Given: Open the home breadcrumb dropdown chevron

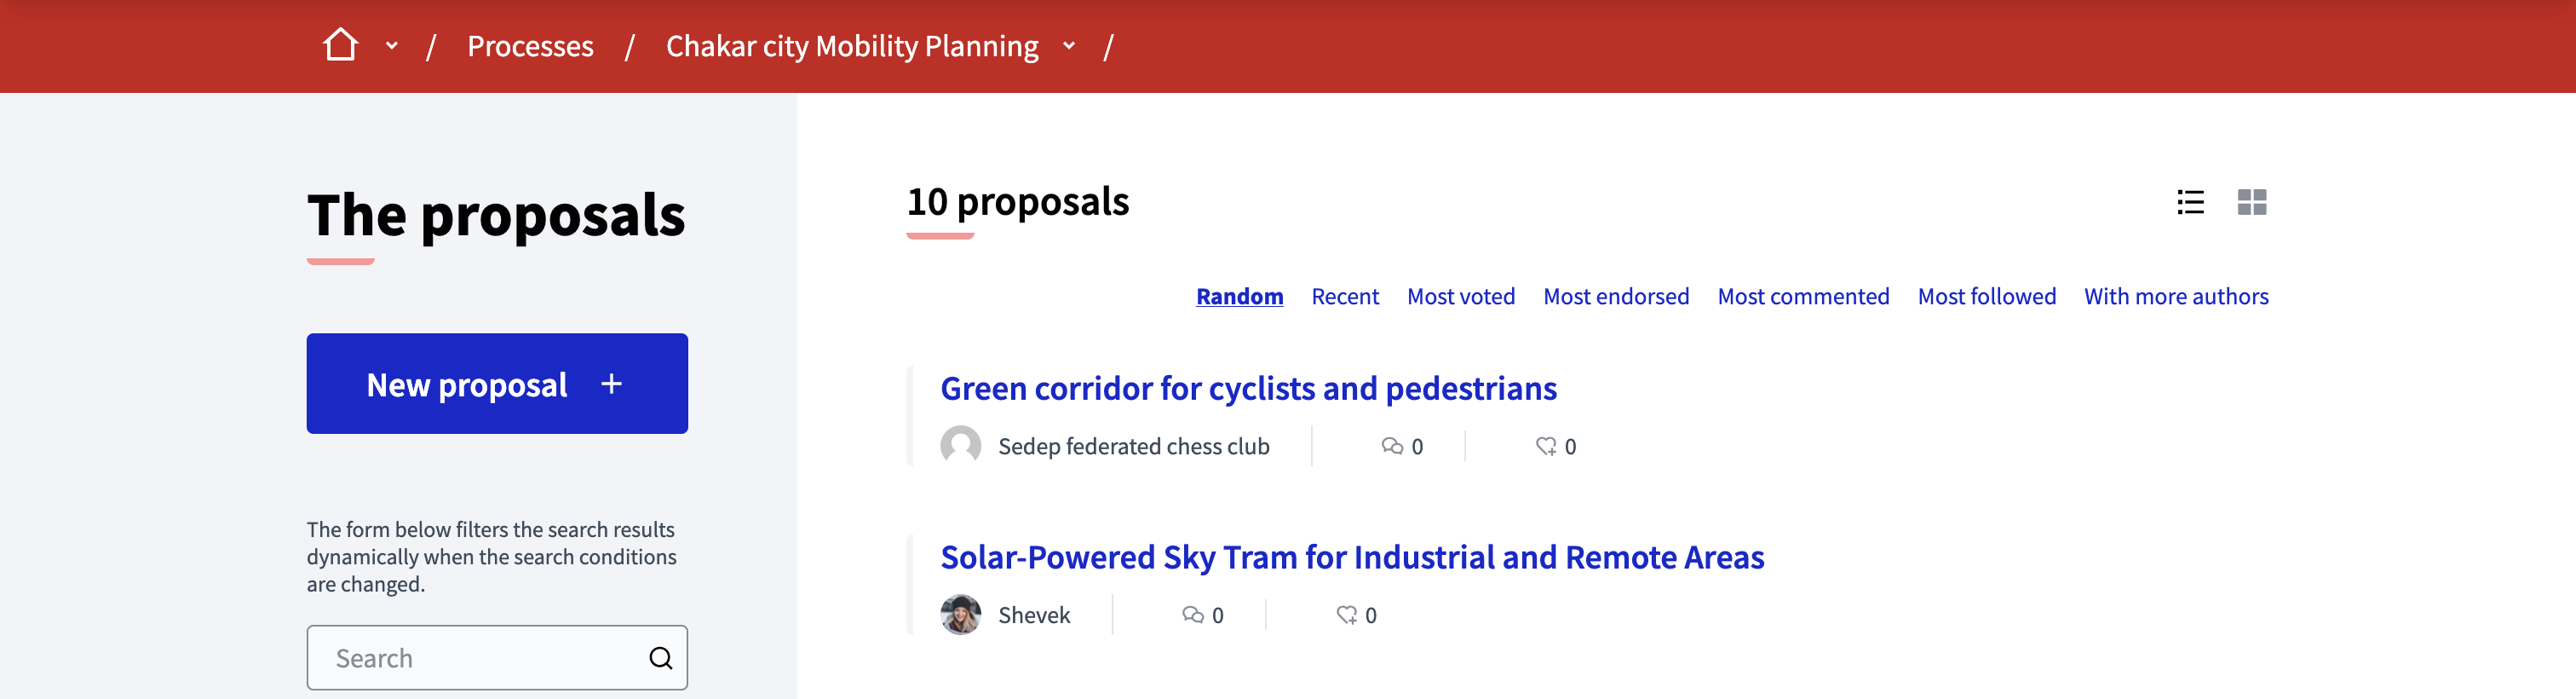Looking at the screenshot, I should 391,46.
